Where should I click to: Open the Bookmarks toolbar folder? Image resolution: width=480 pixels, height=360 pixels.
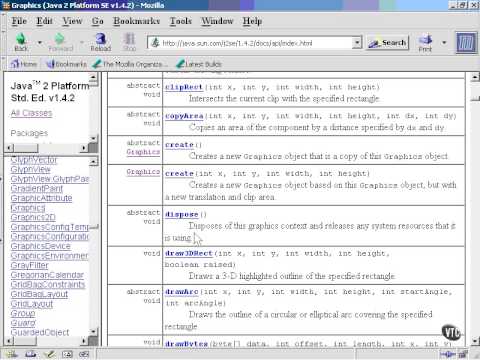click(x=67, y=64)
